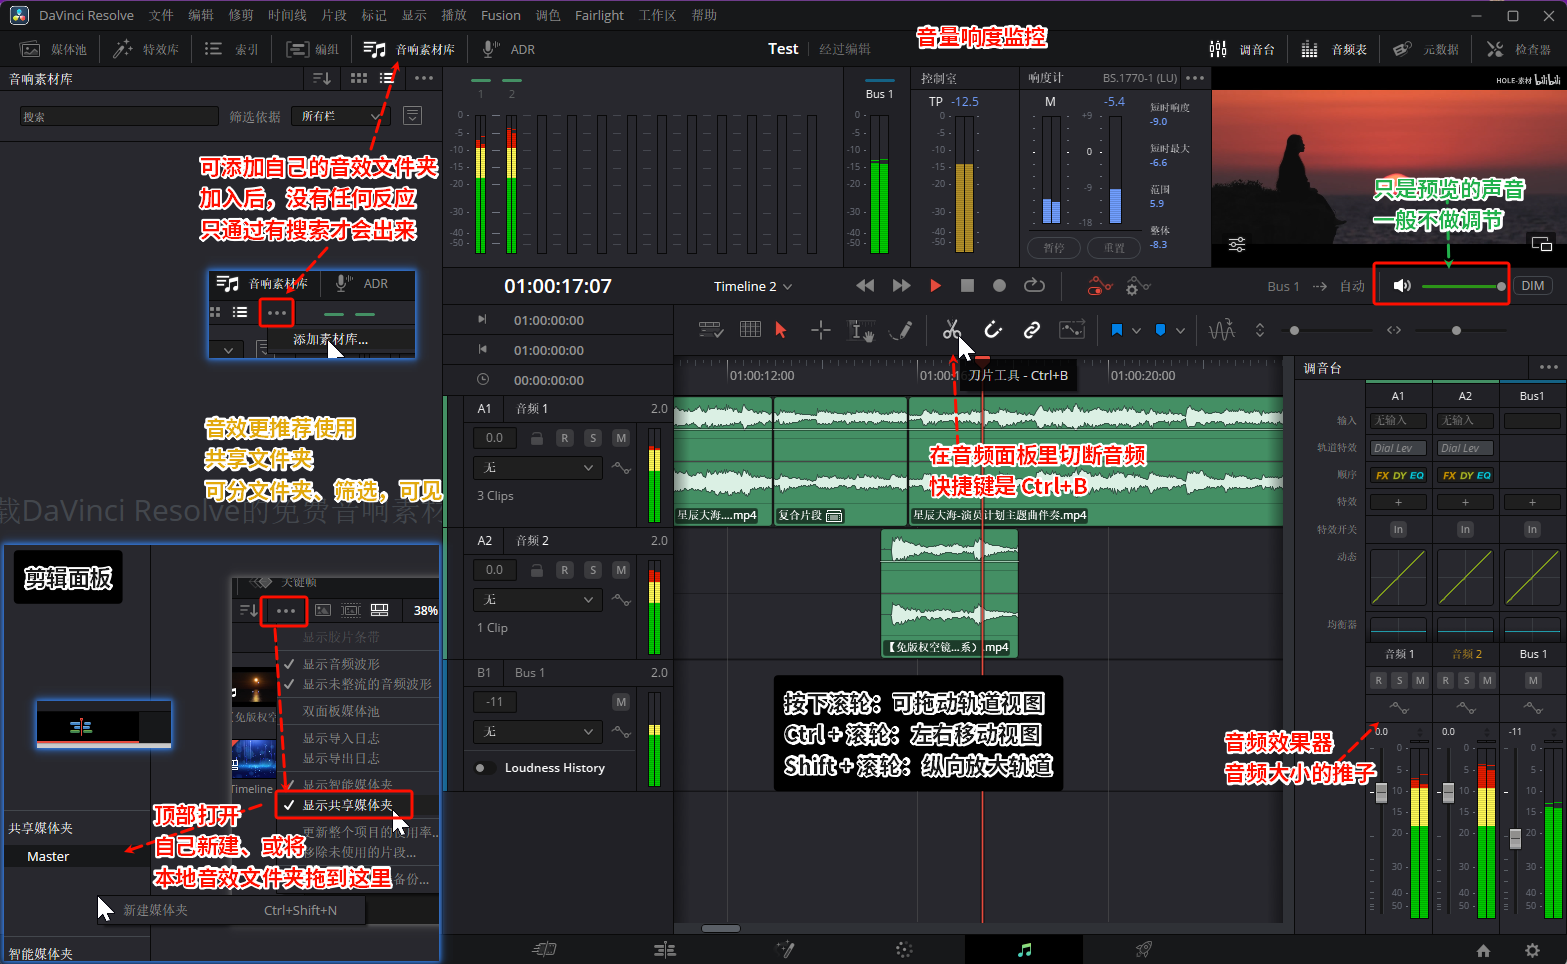1567x964 pixels.
Task: Click the 暂停 loudness meter button
Action: [1054, 247]
